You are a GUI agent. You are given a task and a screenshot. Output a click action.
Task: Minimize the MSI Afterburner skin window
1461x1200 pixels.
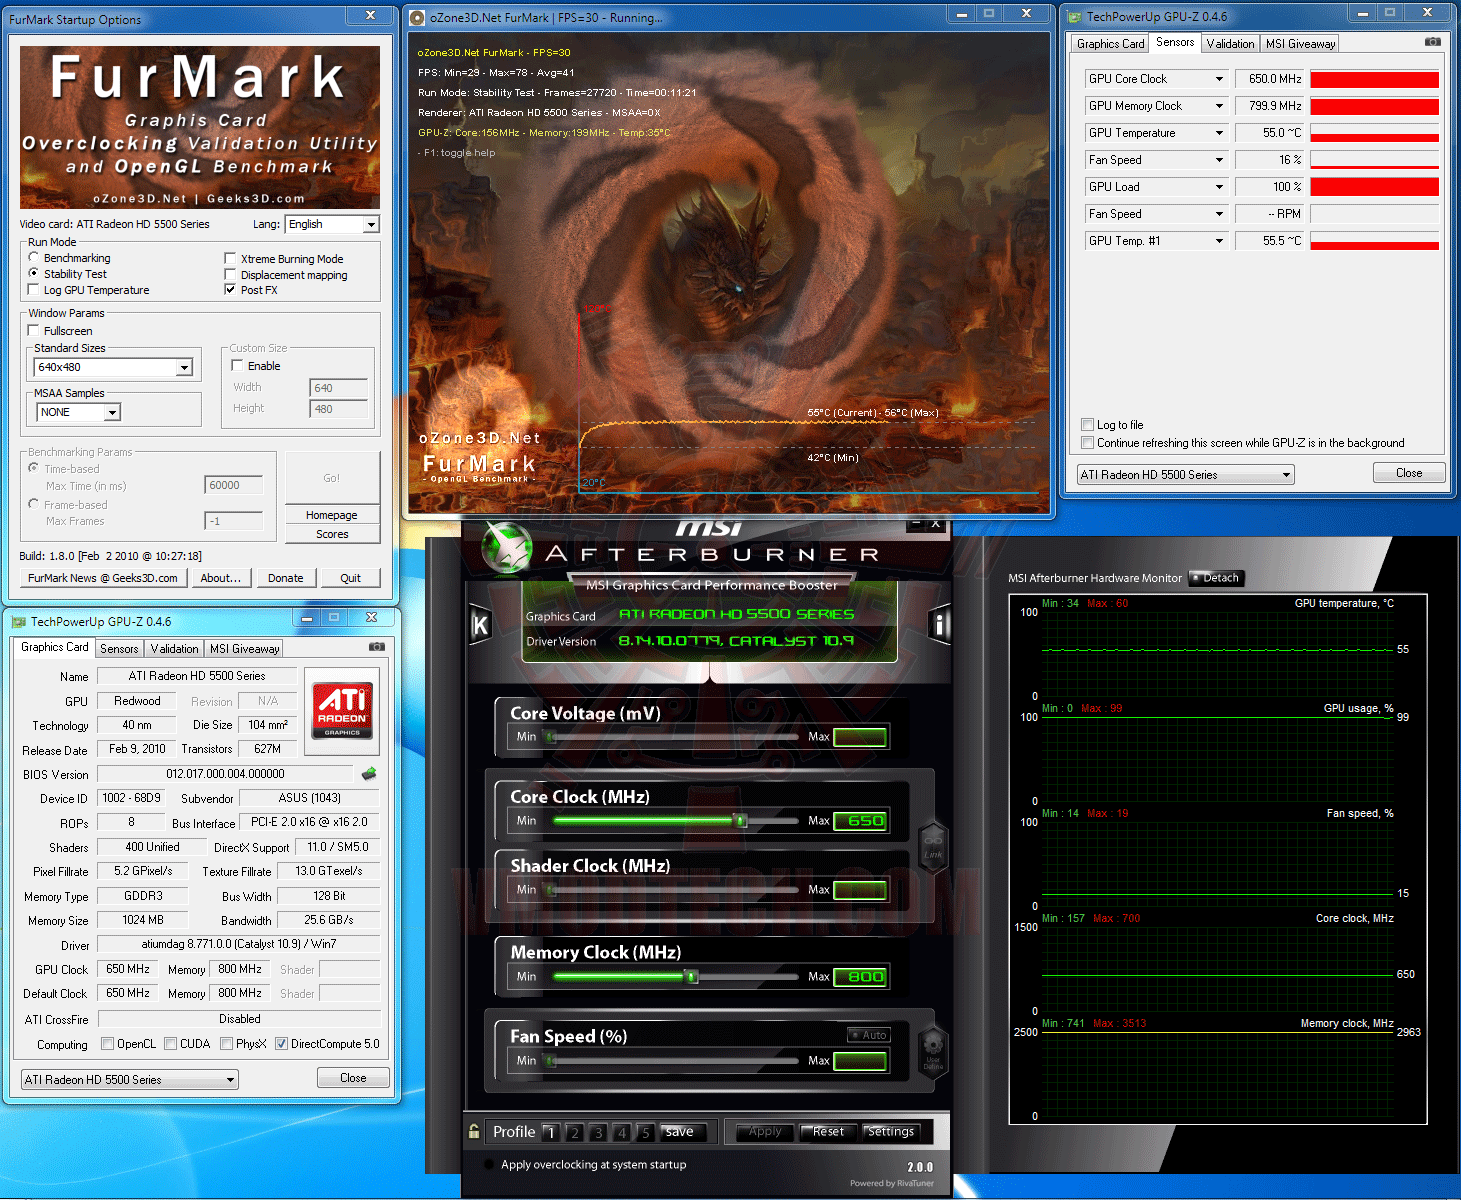[x=915, y=524]
